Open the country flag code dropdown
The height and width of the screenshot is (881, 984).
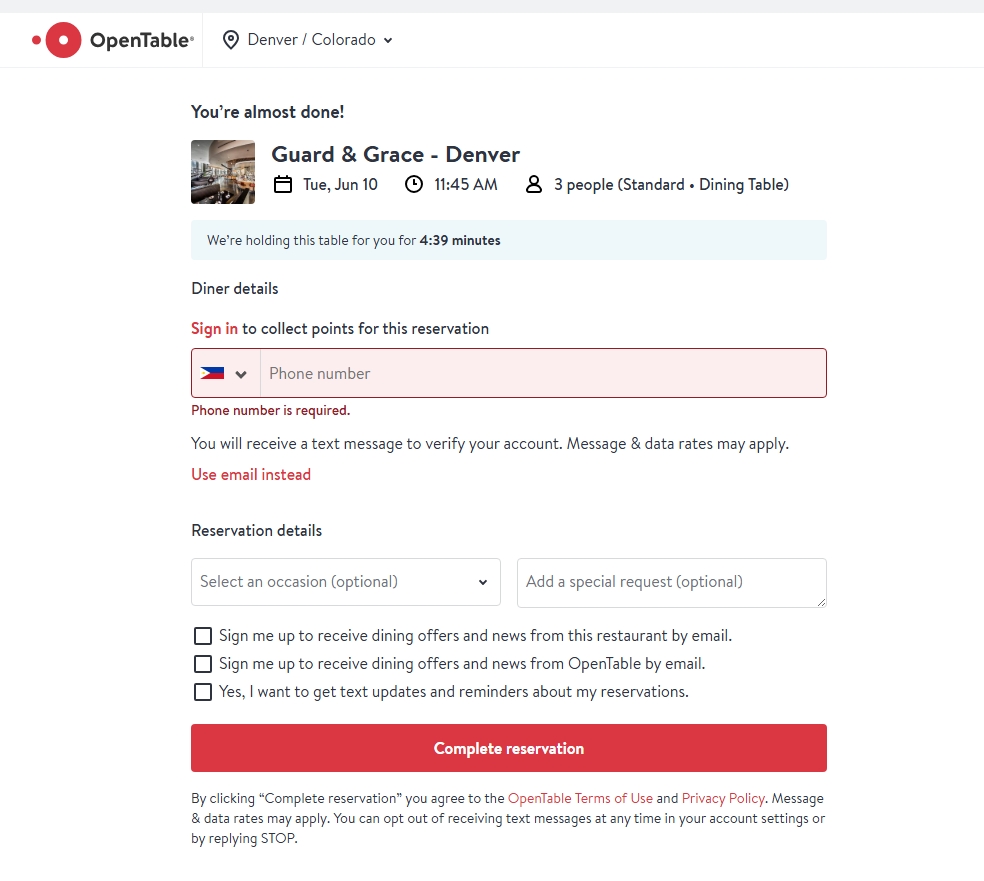pos(226,373)
